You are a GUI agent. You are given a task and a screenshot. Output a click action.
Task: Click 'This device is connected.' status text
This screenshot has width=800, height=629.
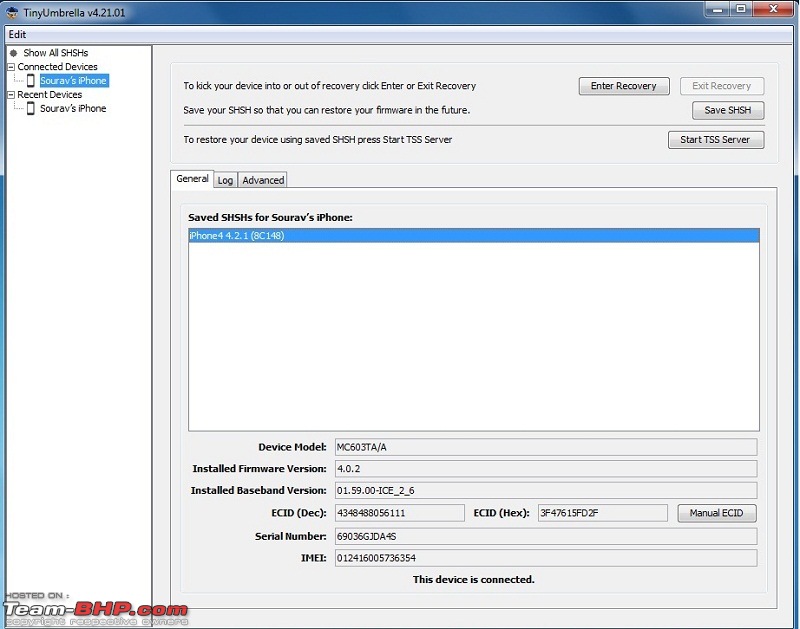point(473,580)
